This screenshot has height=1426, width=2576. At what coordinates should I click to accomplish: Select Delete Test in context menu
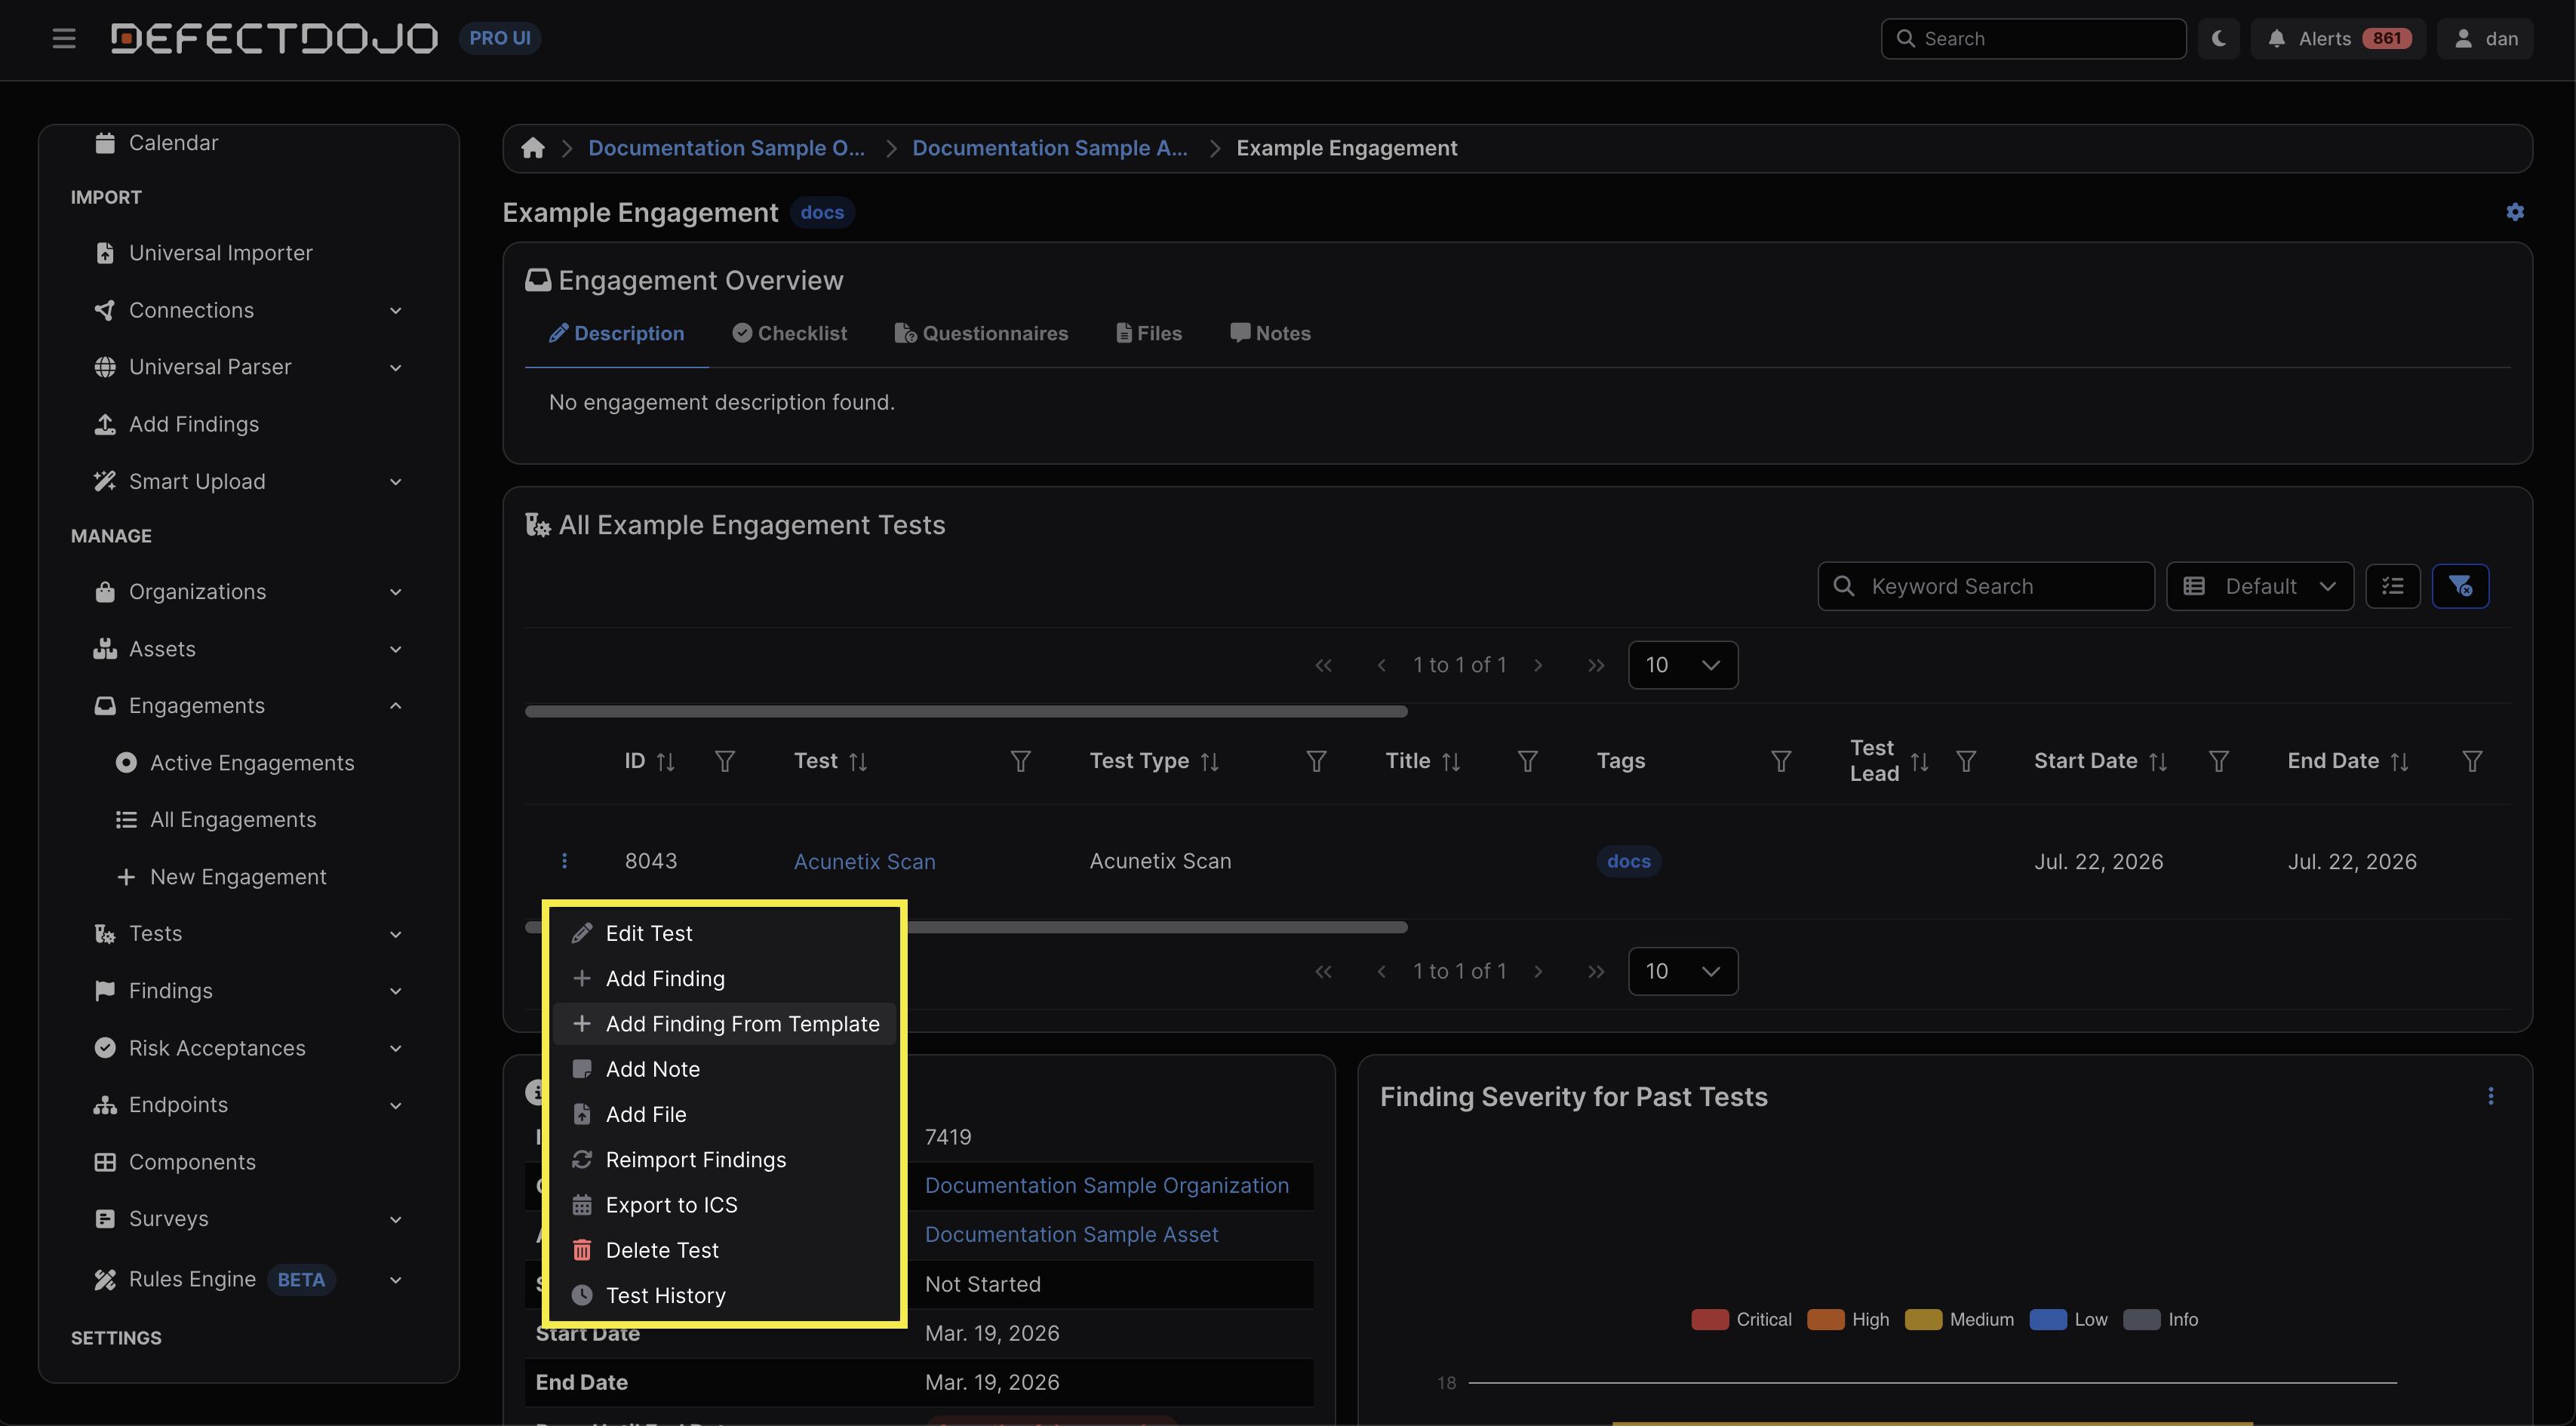[724, 1250]
